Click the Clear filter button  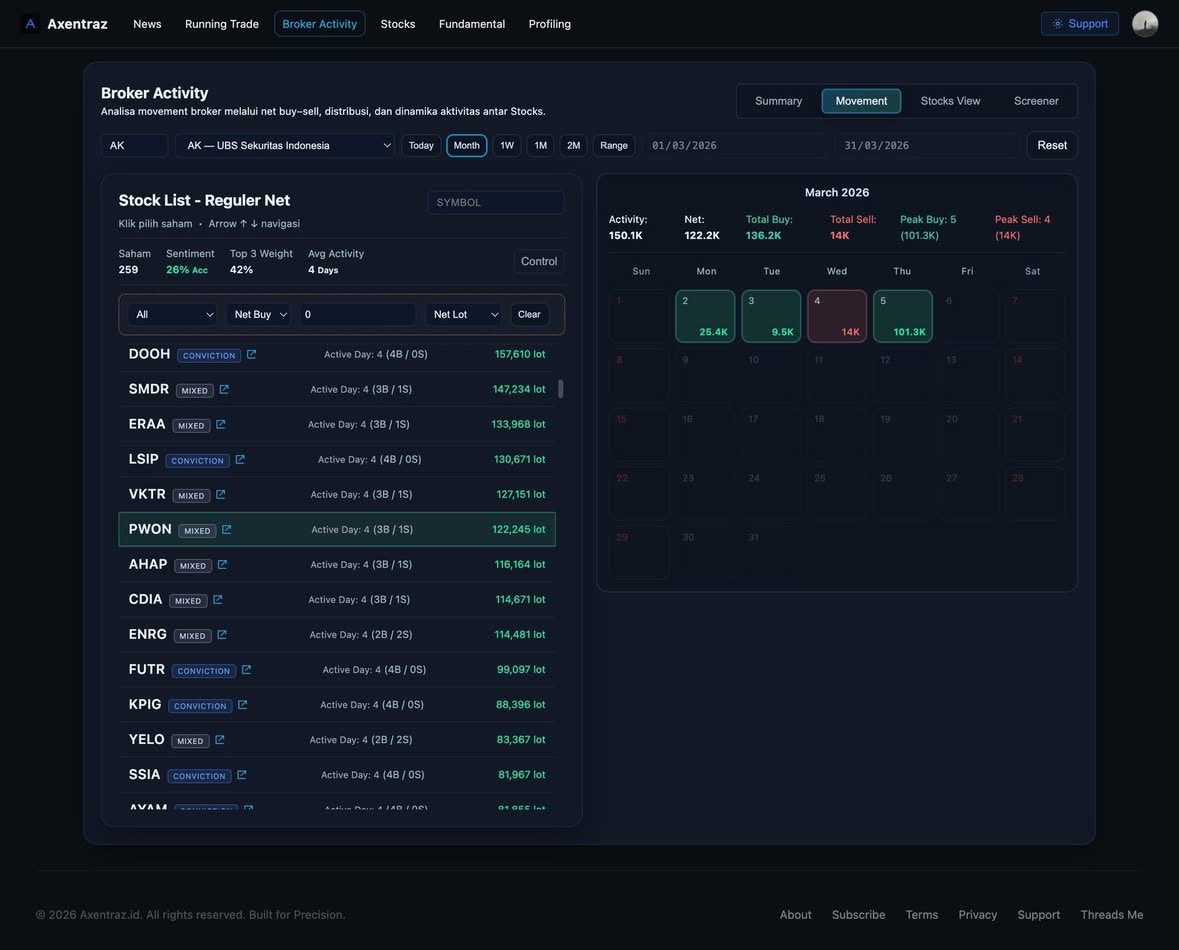coord(529,314)
